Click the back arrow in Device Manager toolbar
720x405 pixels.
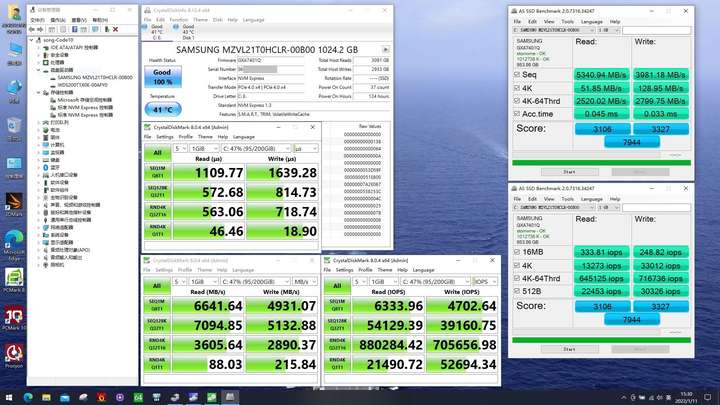(32, 29)
